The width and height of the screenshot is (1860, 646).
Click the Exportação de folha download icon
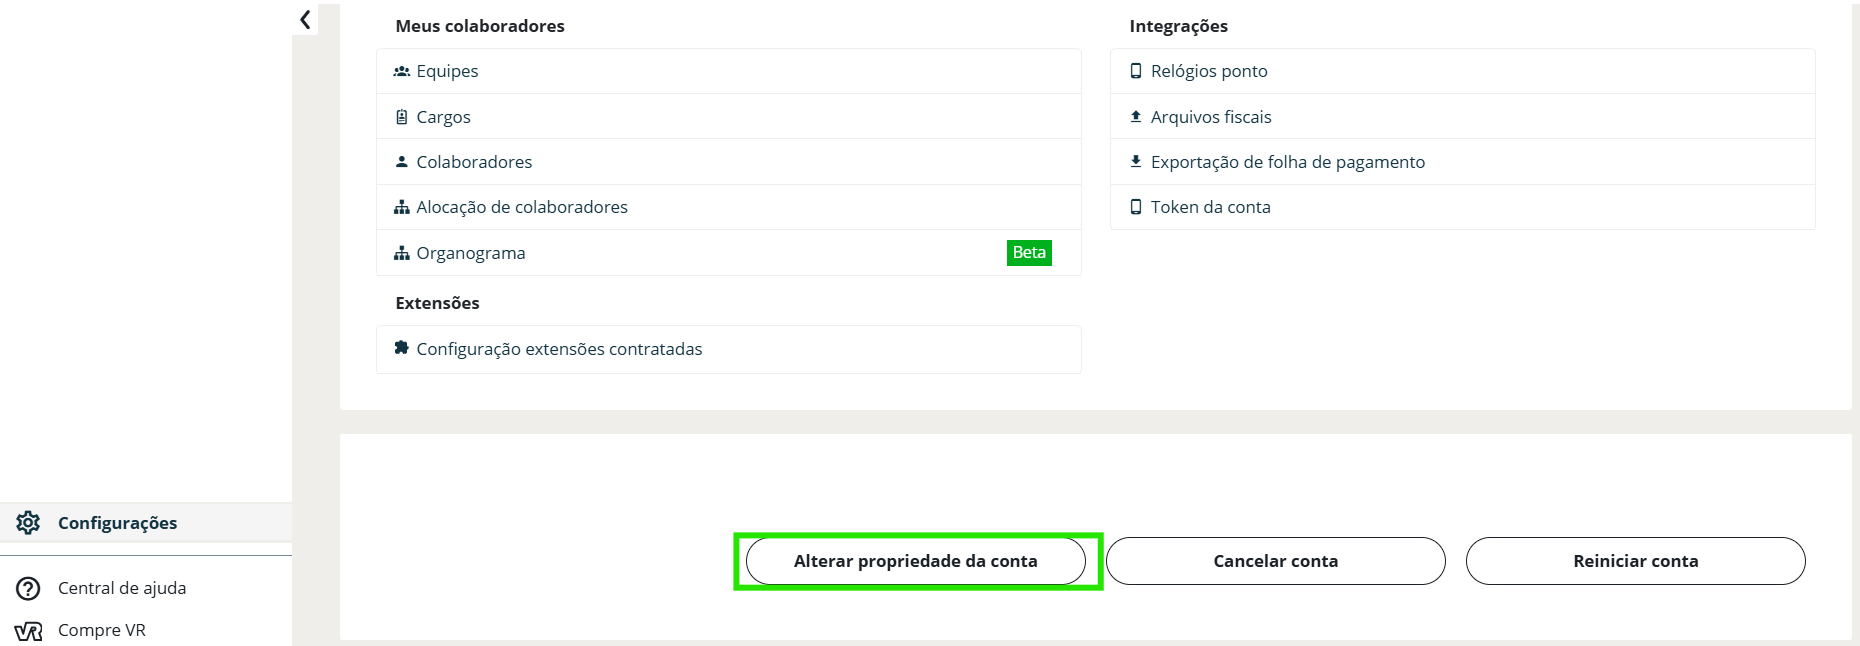[x=1135, y=162]
